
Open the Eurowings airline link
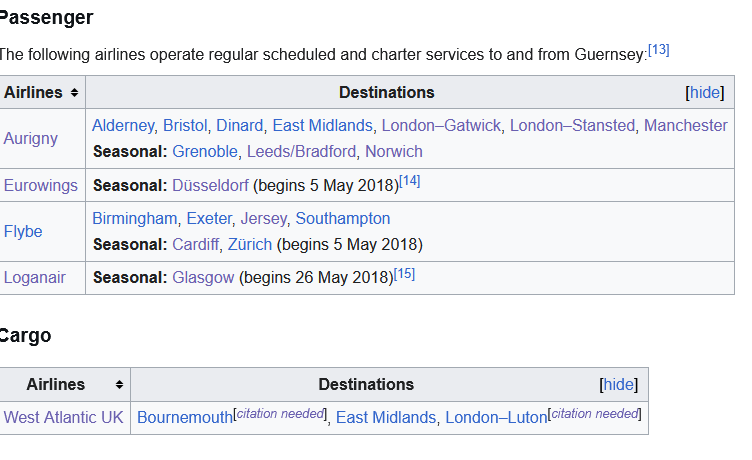click(40, 186)
